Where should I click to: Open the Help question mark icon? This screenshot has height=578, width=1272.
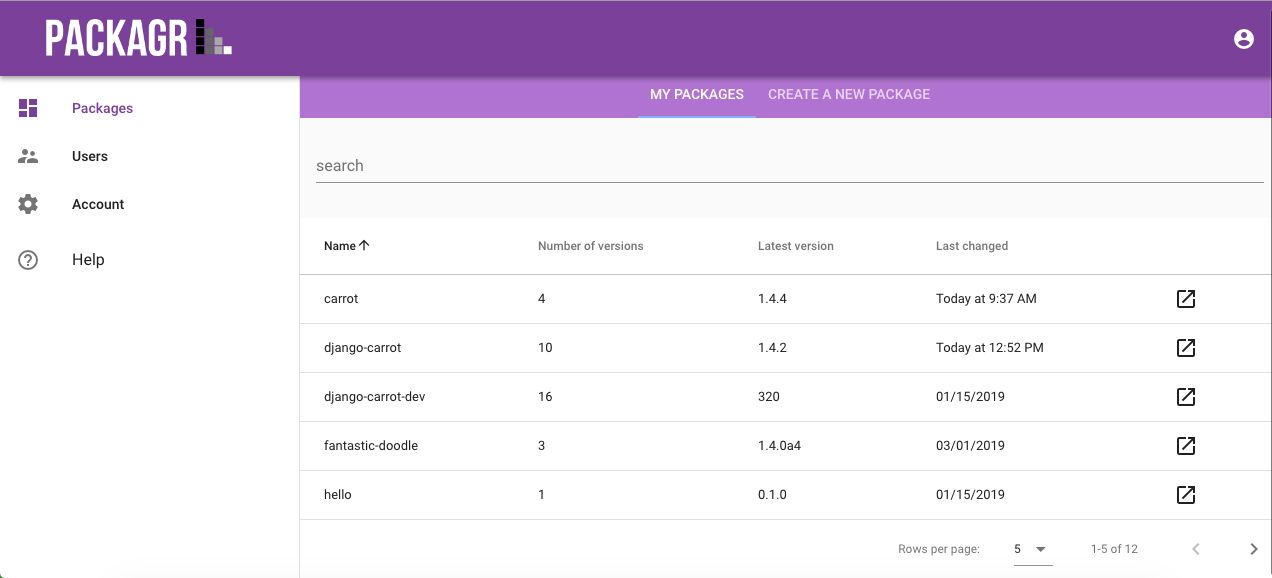pos(28,259)
